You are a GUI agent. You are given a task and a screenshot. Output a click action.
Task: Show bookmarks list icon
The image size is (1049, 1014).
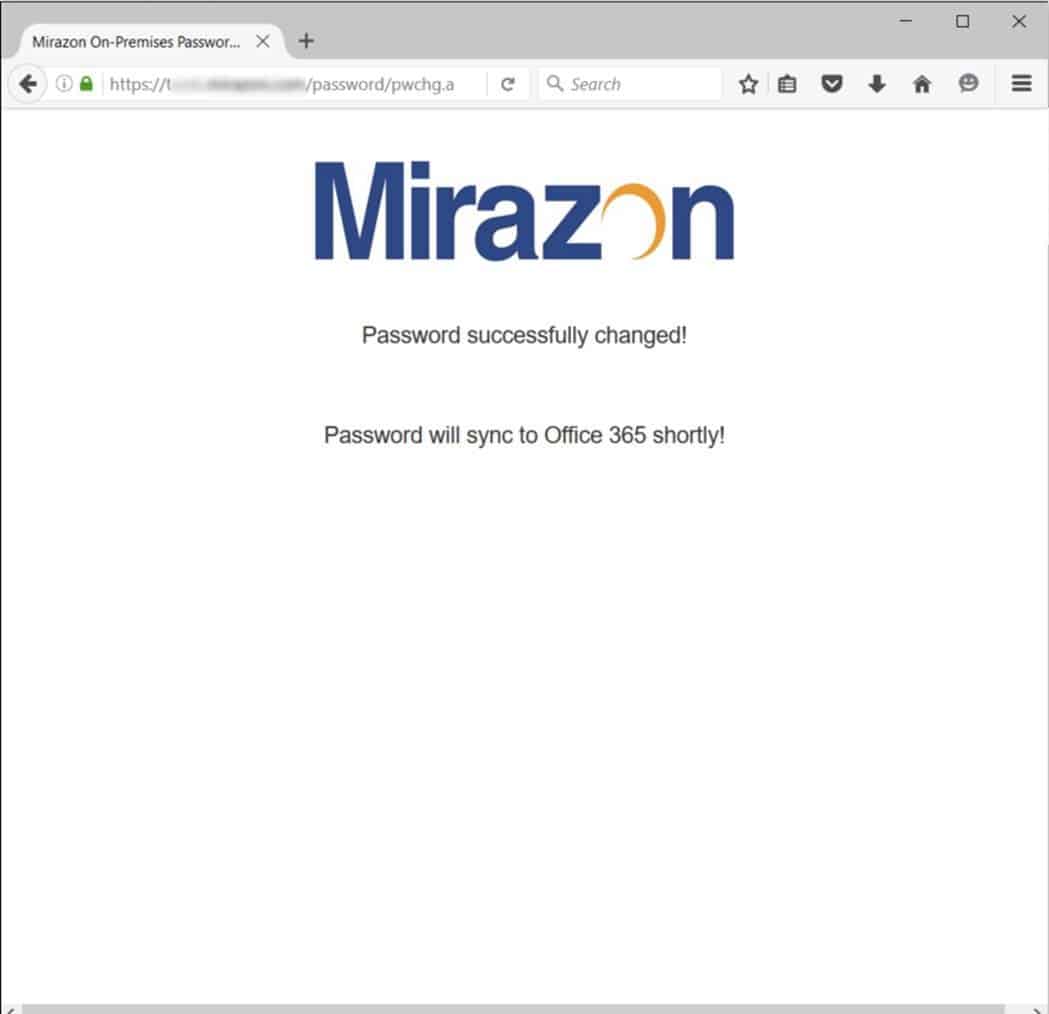click(x=787, y=84)
